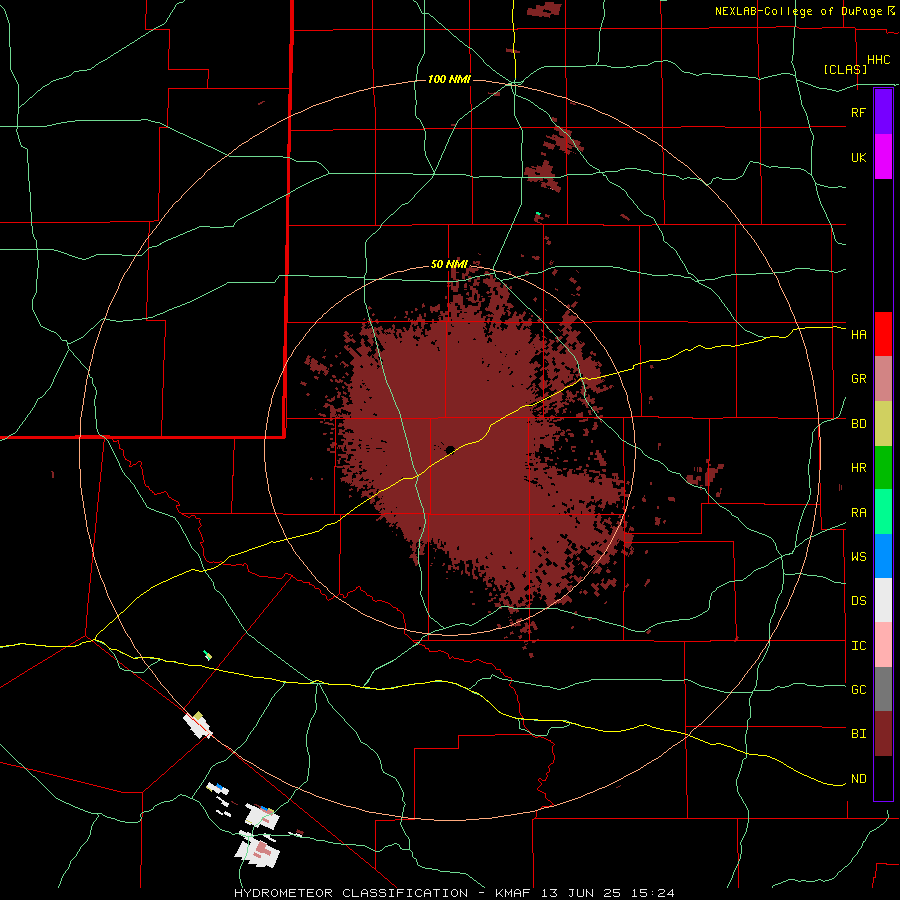
Task: Click the HA red legend swatch
Action: coord(883,334)
